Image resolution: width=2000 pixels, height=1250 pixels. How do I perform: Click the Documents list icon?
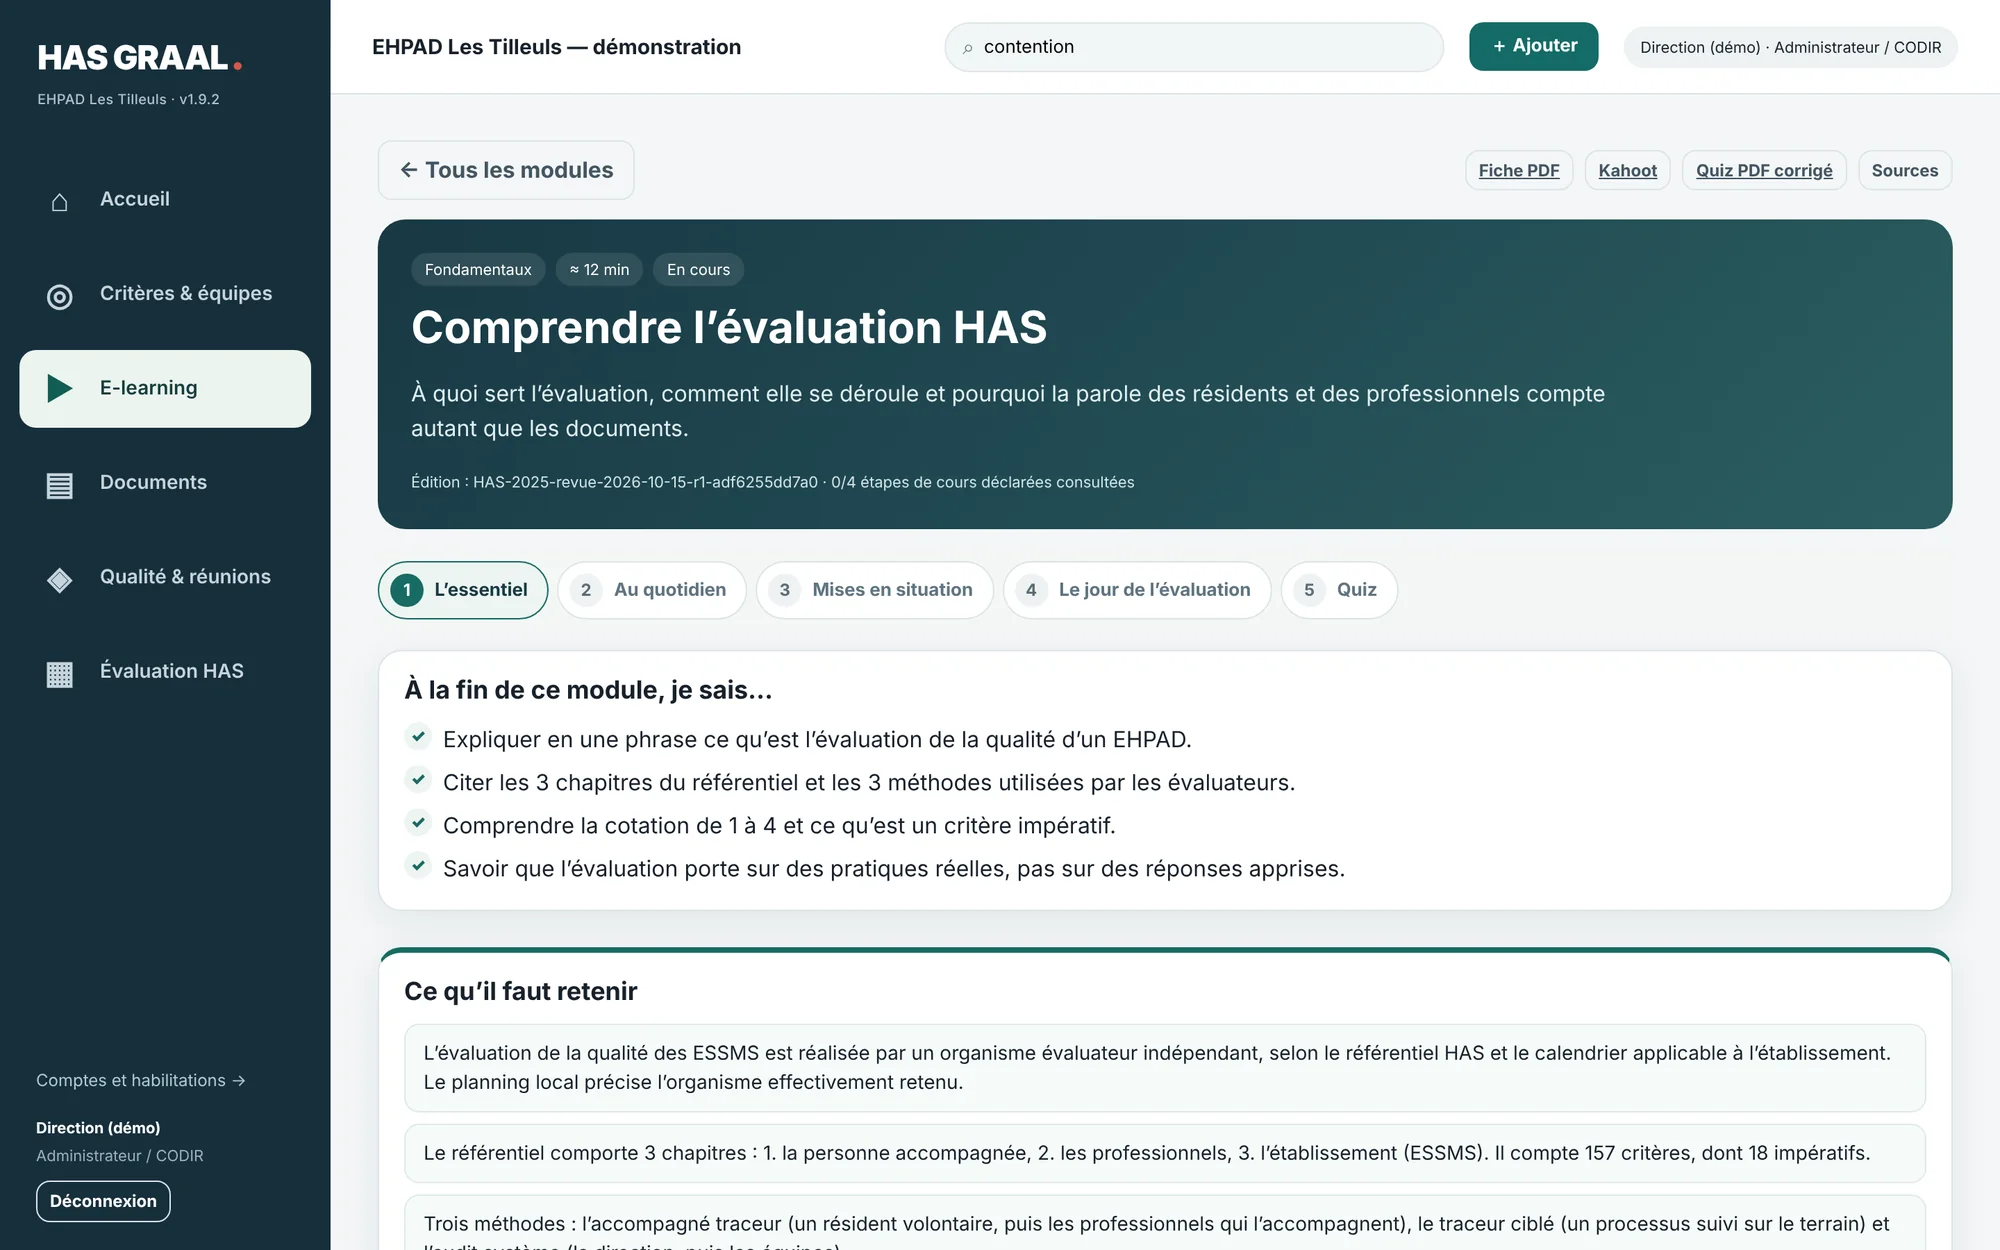[60, 486]
